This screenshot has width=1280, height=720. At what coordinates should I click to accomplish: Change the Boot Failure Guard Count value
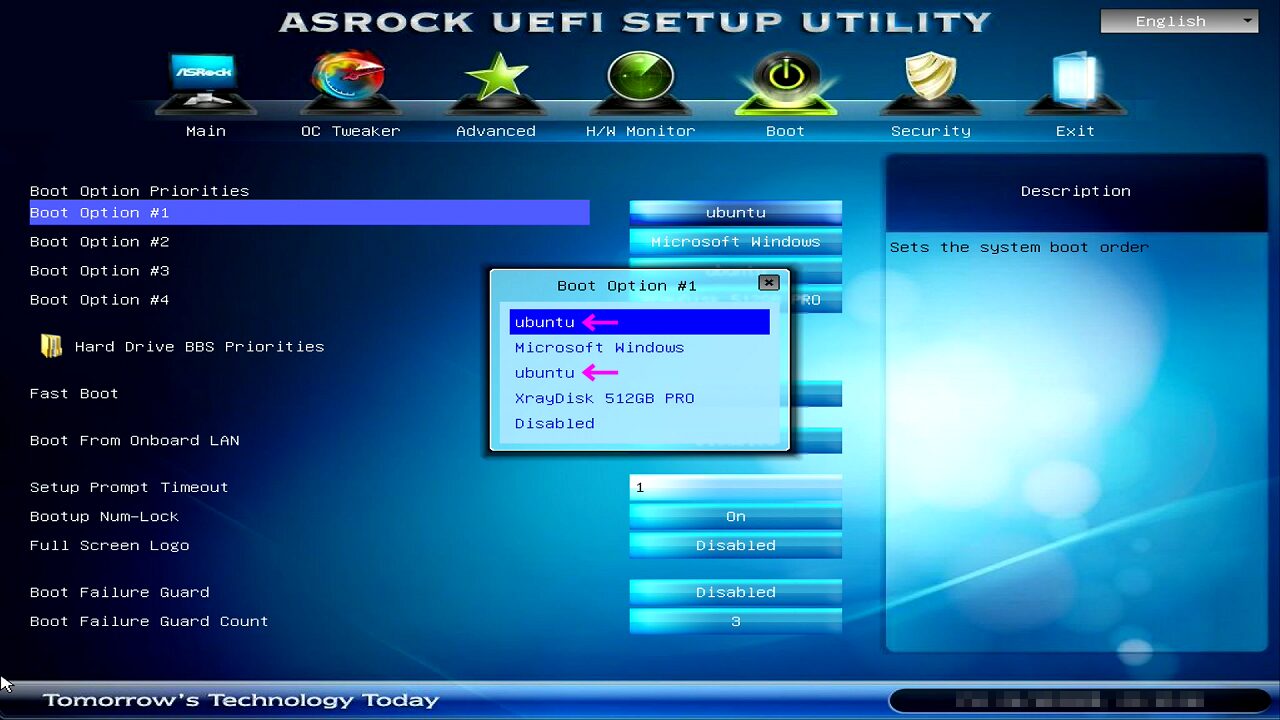(736, 621)
